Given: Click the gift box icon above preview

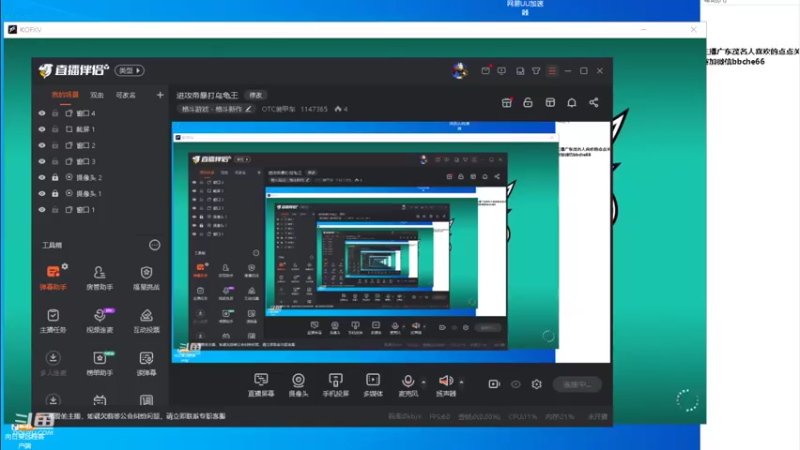Looking at the screenshot, I should click(x=507, y=103).
